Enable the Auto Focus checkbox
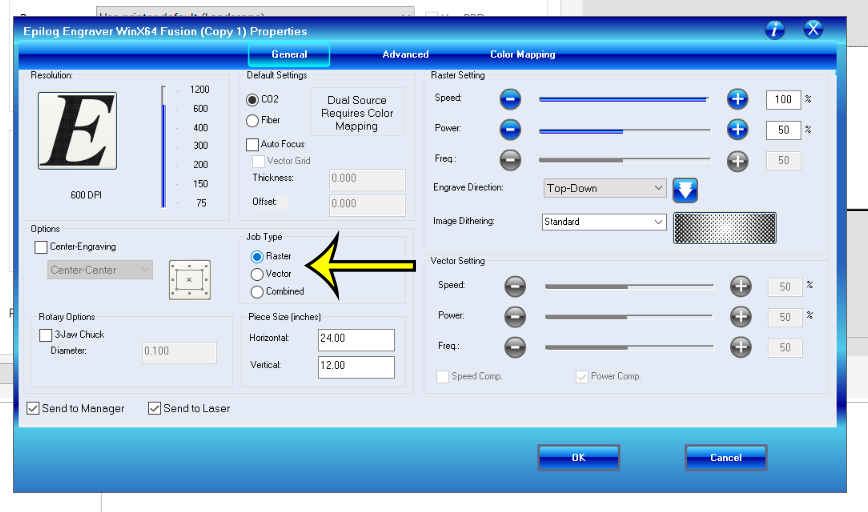The height and width of the screenshot is (512, 868). point(252,144)
